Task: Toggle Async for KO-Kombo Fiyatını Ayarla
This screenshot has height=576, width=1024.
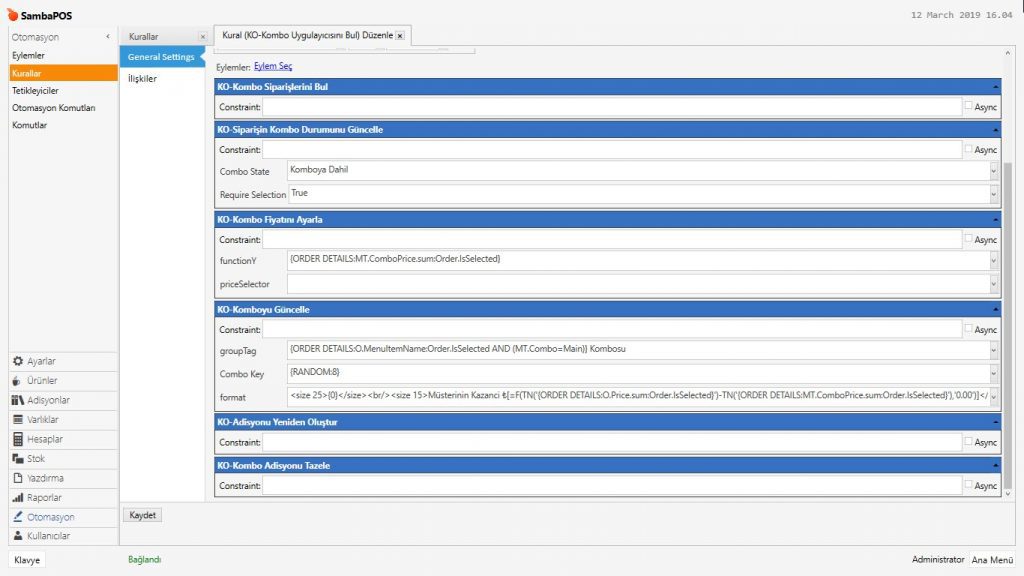Action: [968, 239]
